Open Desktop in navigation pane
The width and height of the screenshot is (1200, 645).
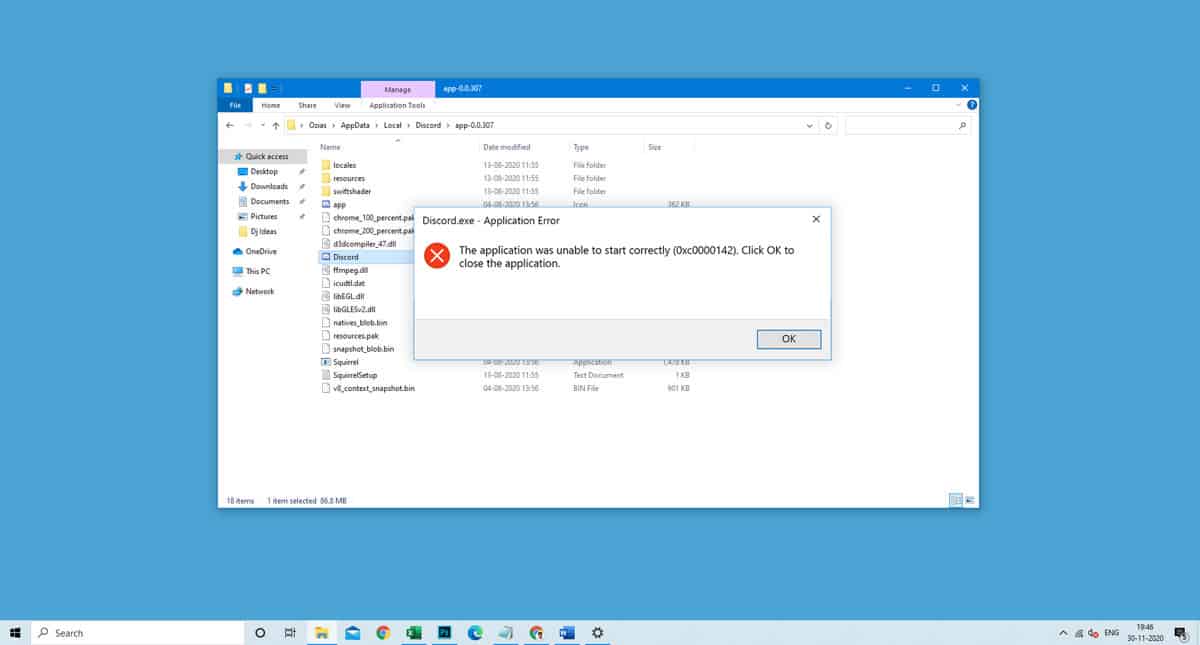[264, 172]
